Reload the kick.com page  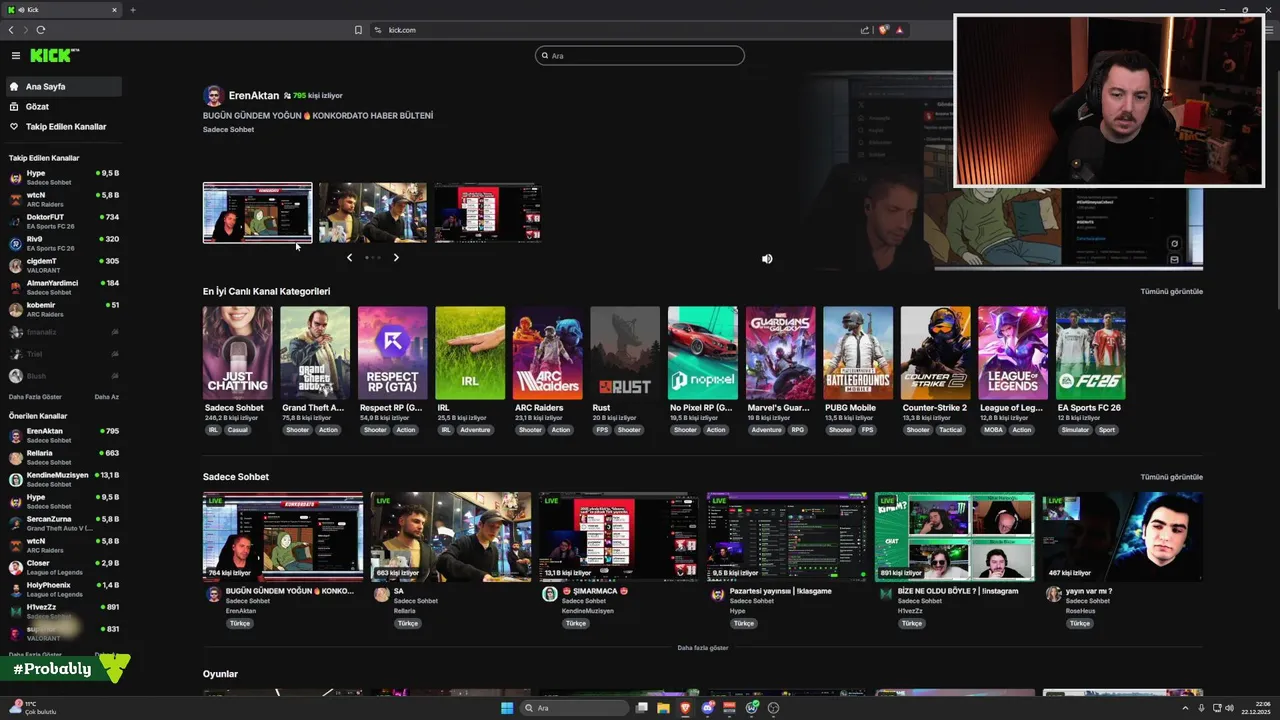(x=41, y=30)
